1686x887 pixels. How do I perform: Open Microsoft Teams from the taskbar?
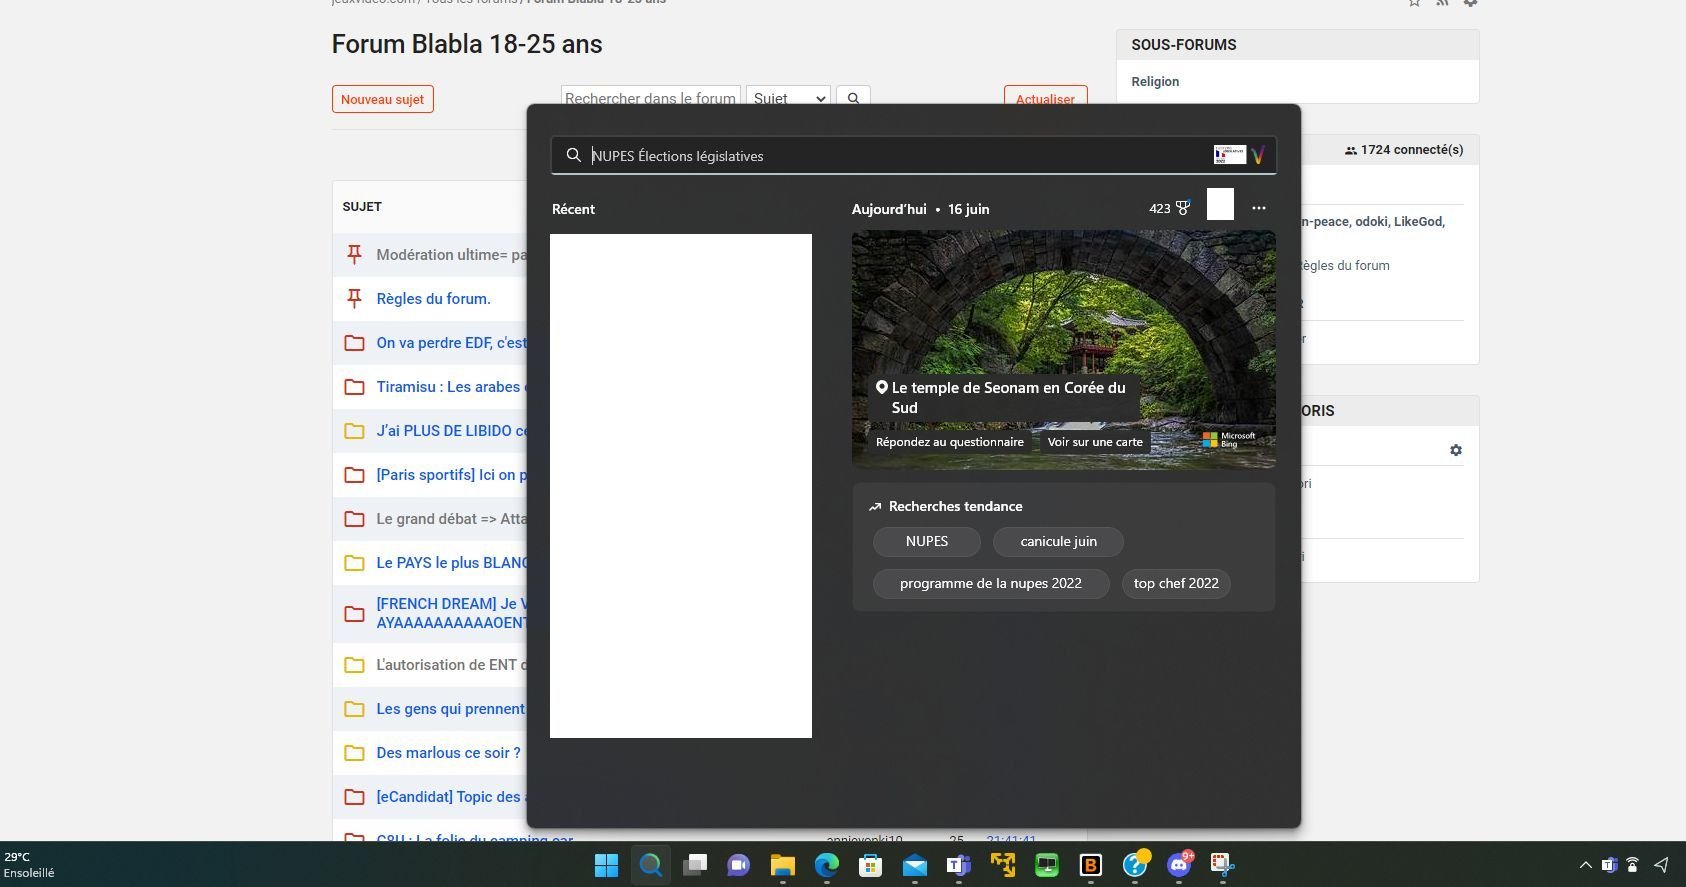958,865
